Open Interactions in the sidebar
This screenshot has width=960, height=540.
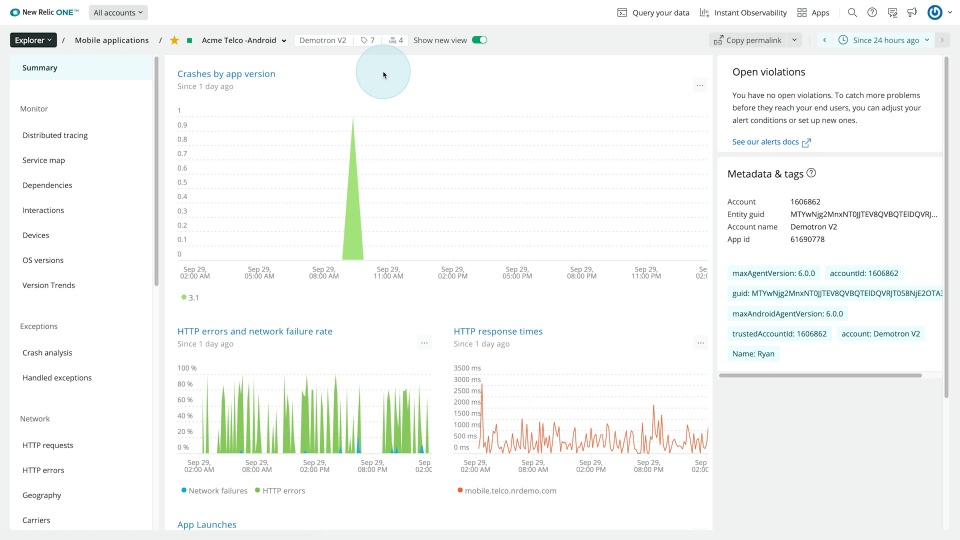43,211
